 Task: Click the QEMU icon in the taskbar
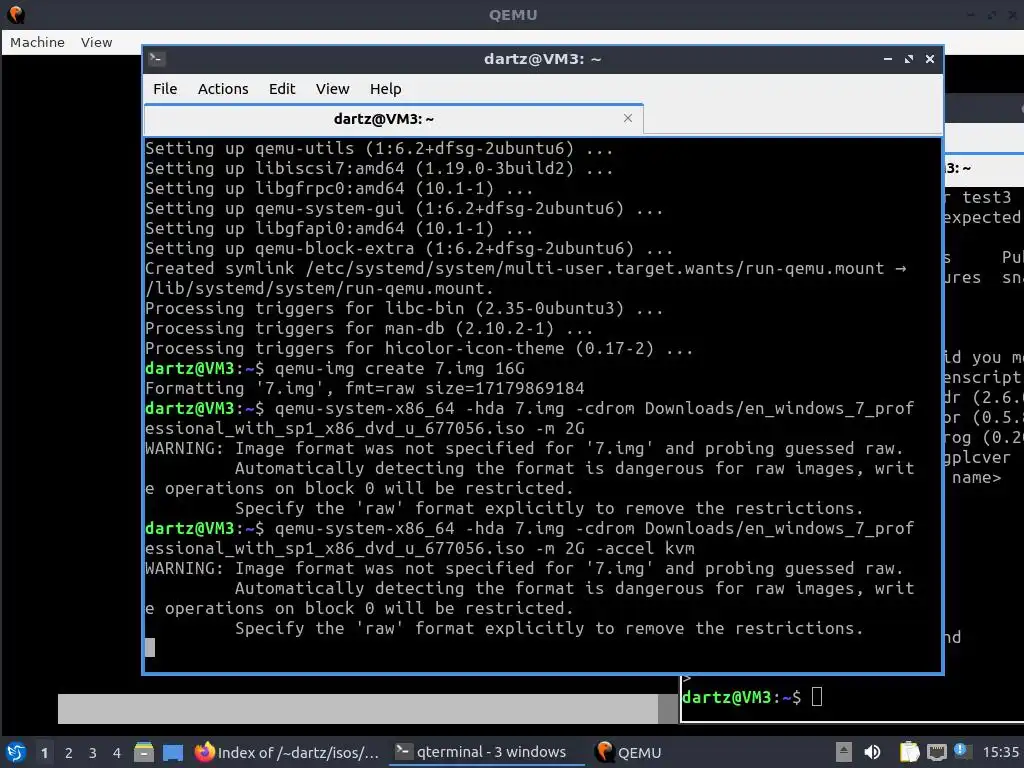(605, 752)
